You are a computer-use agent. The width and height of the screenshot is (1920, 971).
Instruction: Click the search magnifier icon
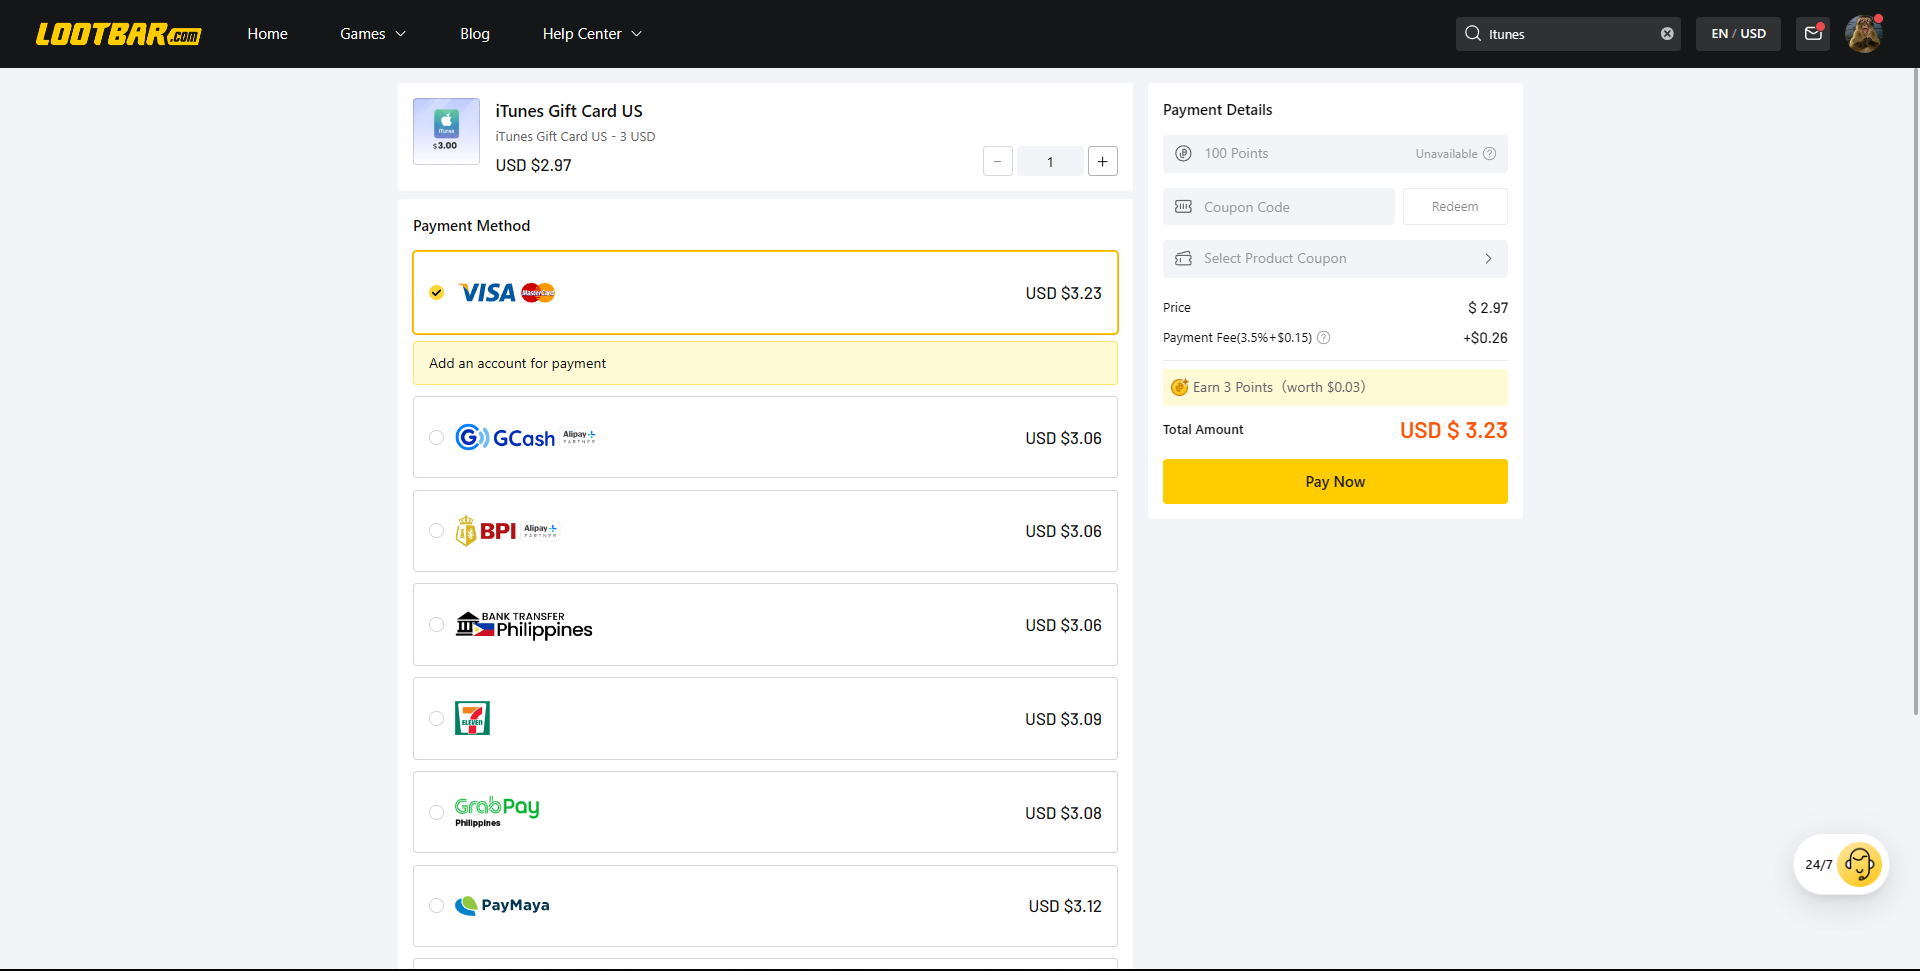coord(1473,33)
